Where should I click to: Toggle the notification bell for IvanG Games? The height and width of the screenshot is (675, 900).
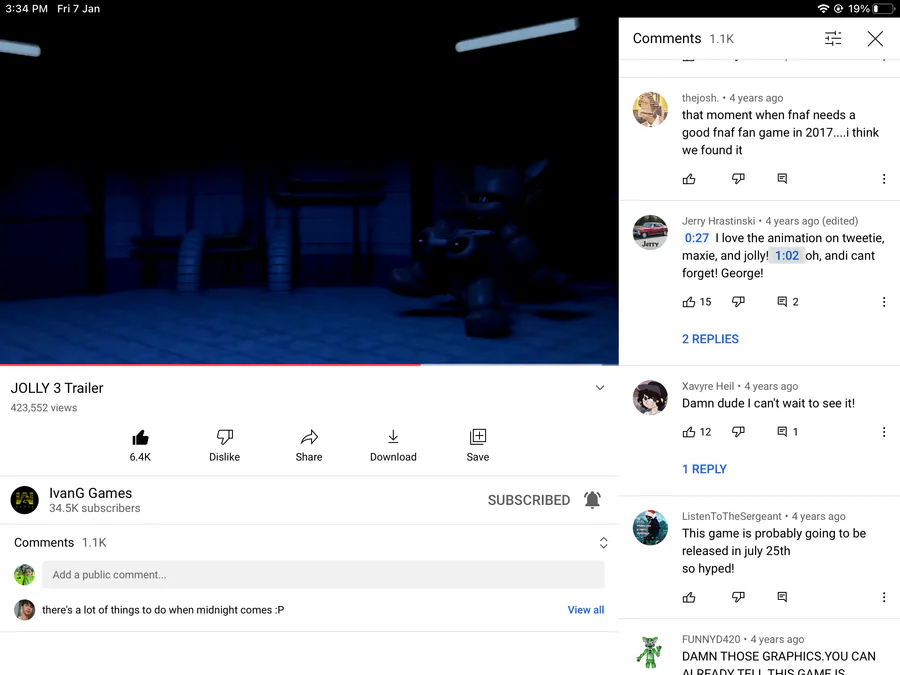[x=592, y=500]
